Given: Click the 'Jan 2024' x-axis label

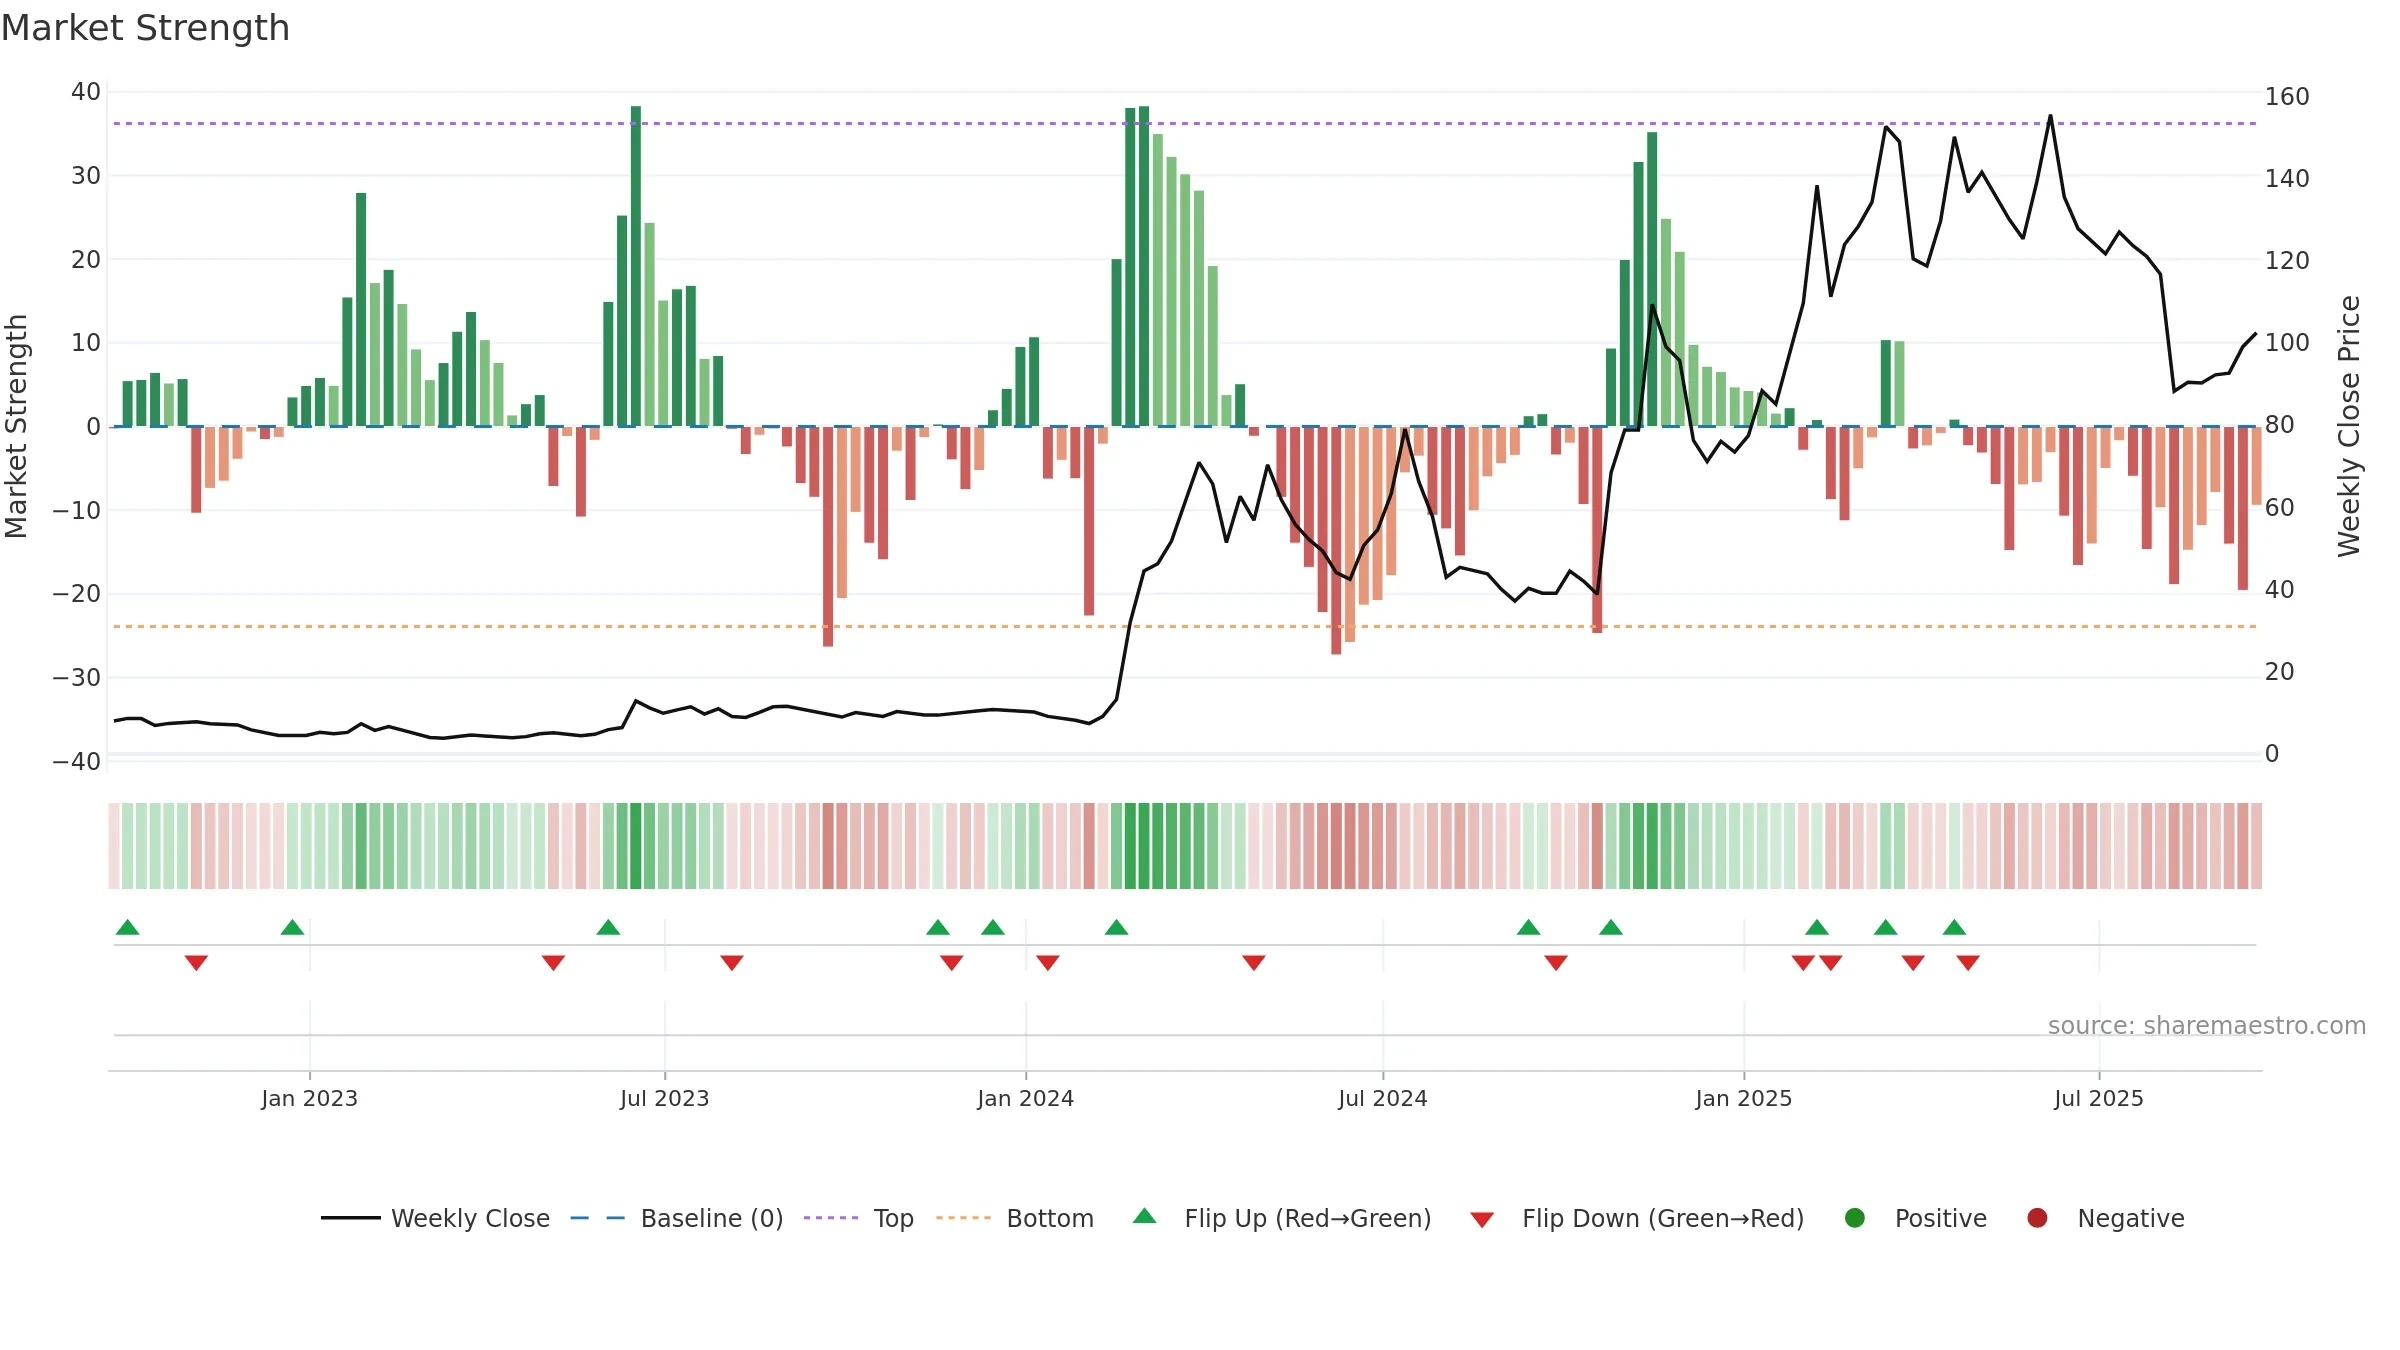Looking at the screenshot, I should [x=1025, y=1098].
